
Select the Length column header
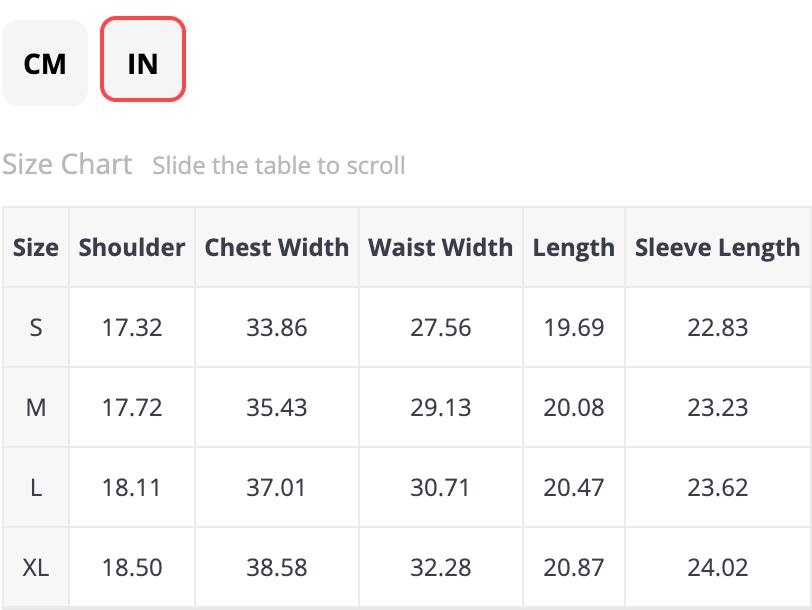point(574,247)
